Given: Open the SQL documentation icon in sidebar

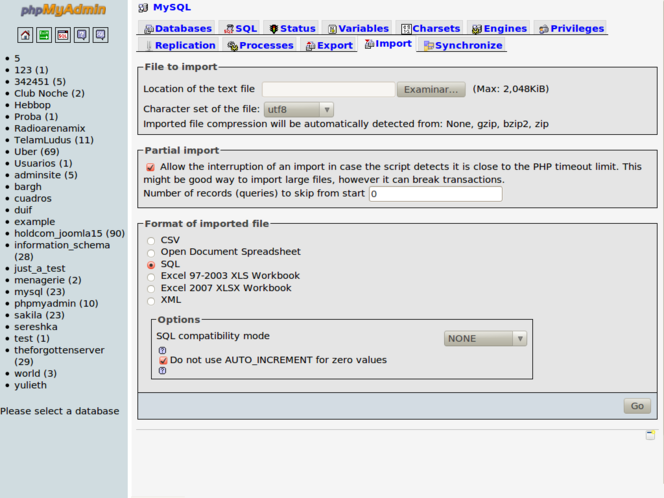Looking at the screenshot, I should coord(100,35).
